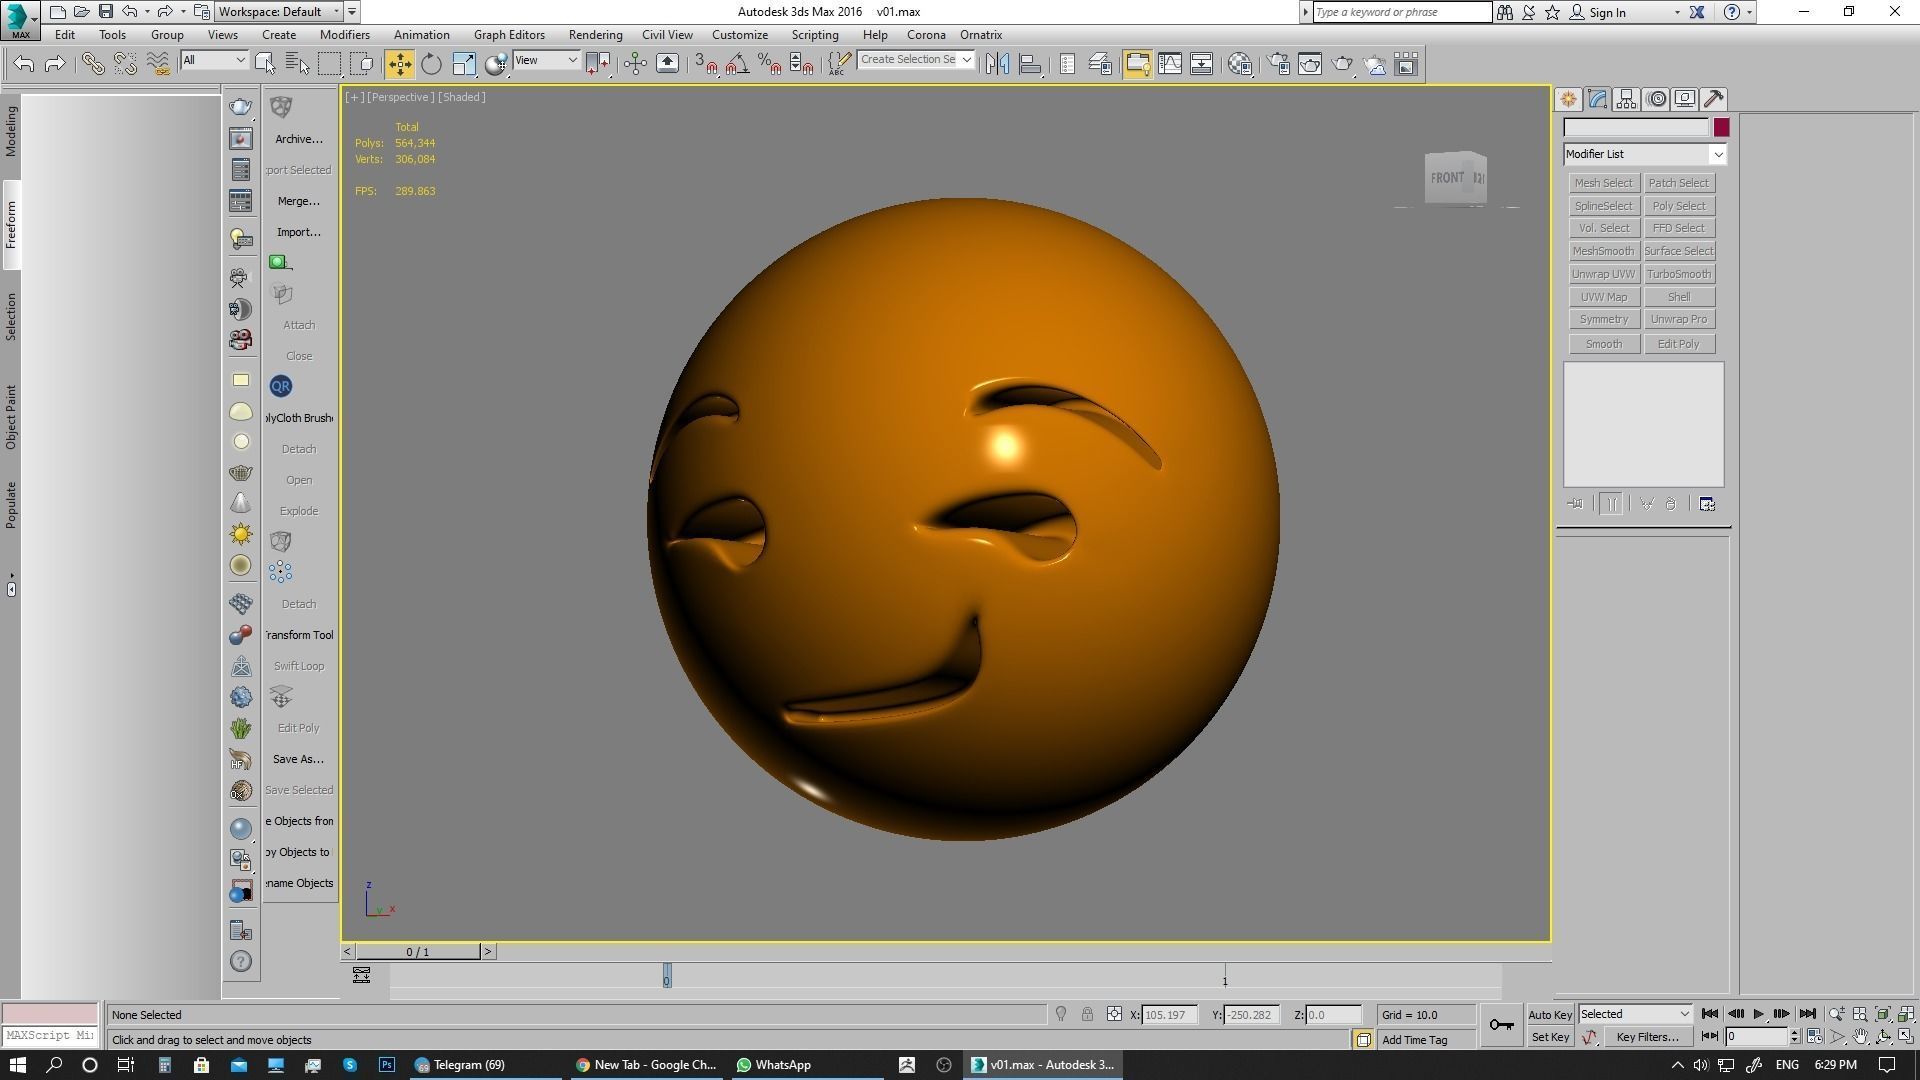This screenshot has width=1920, height=1080.
Task: Click the object color swatch
Action: click(1721, 128)
